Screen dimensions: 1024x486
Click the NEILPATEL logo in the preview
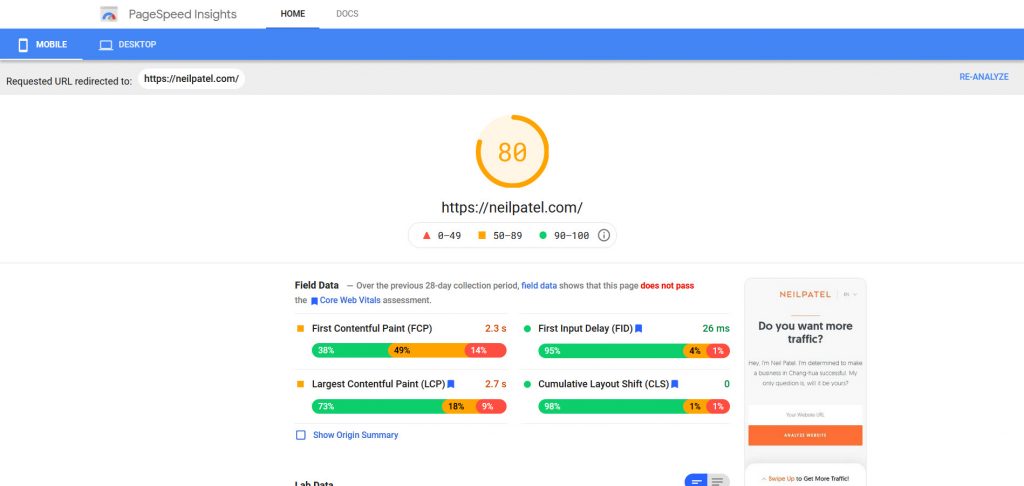click(805, 295)
